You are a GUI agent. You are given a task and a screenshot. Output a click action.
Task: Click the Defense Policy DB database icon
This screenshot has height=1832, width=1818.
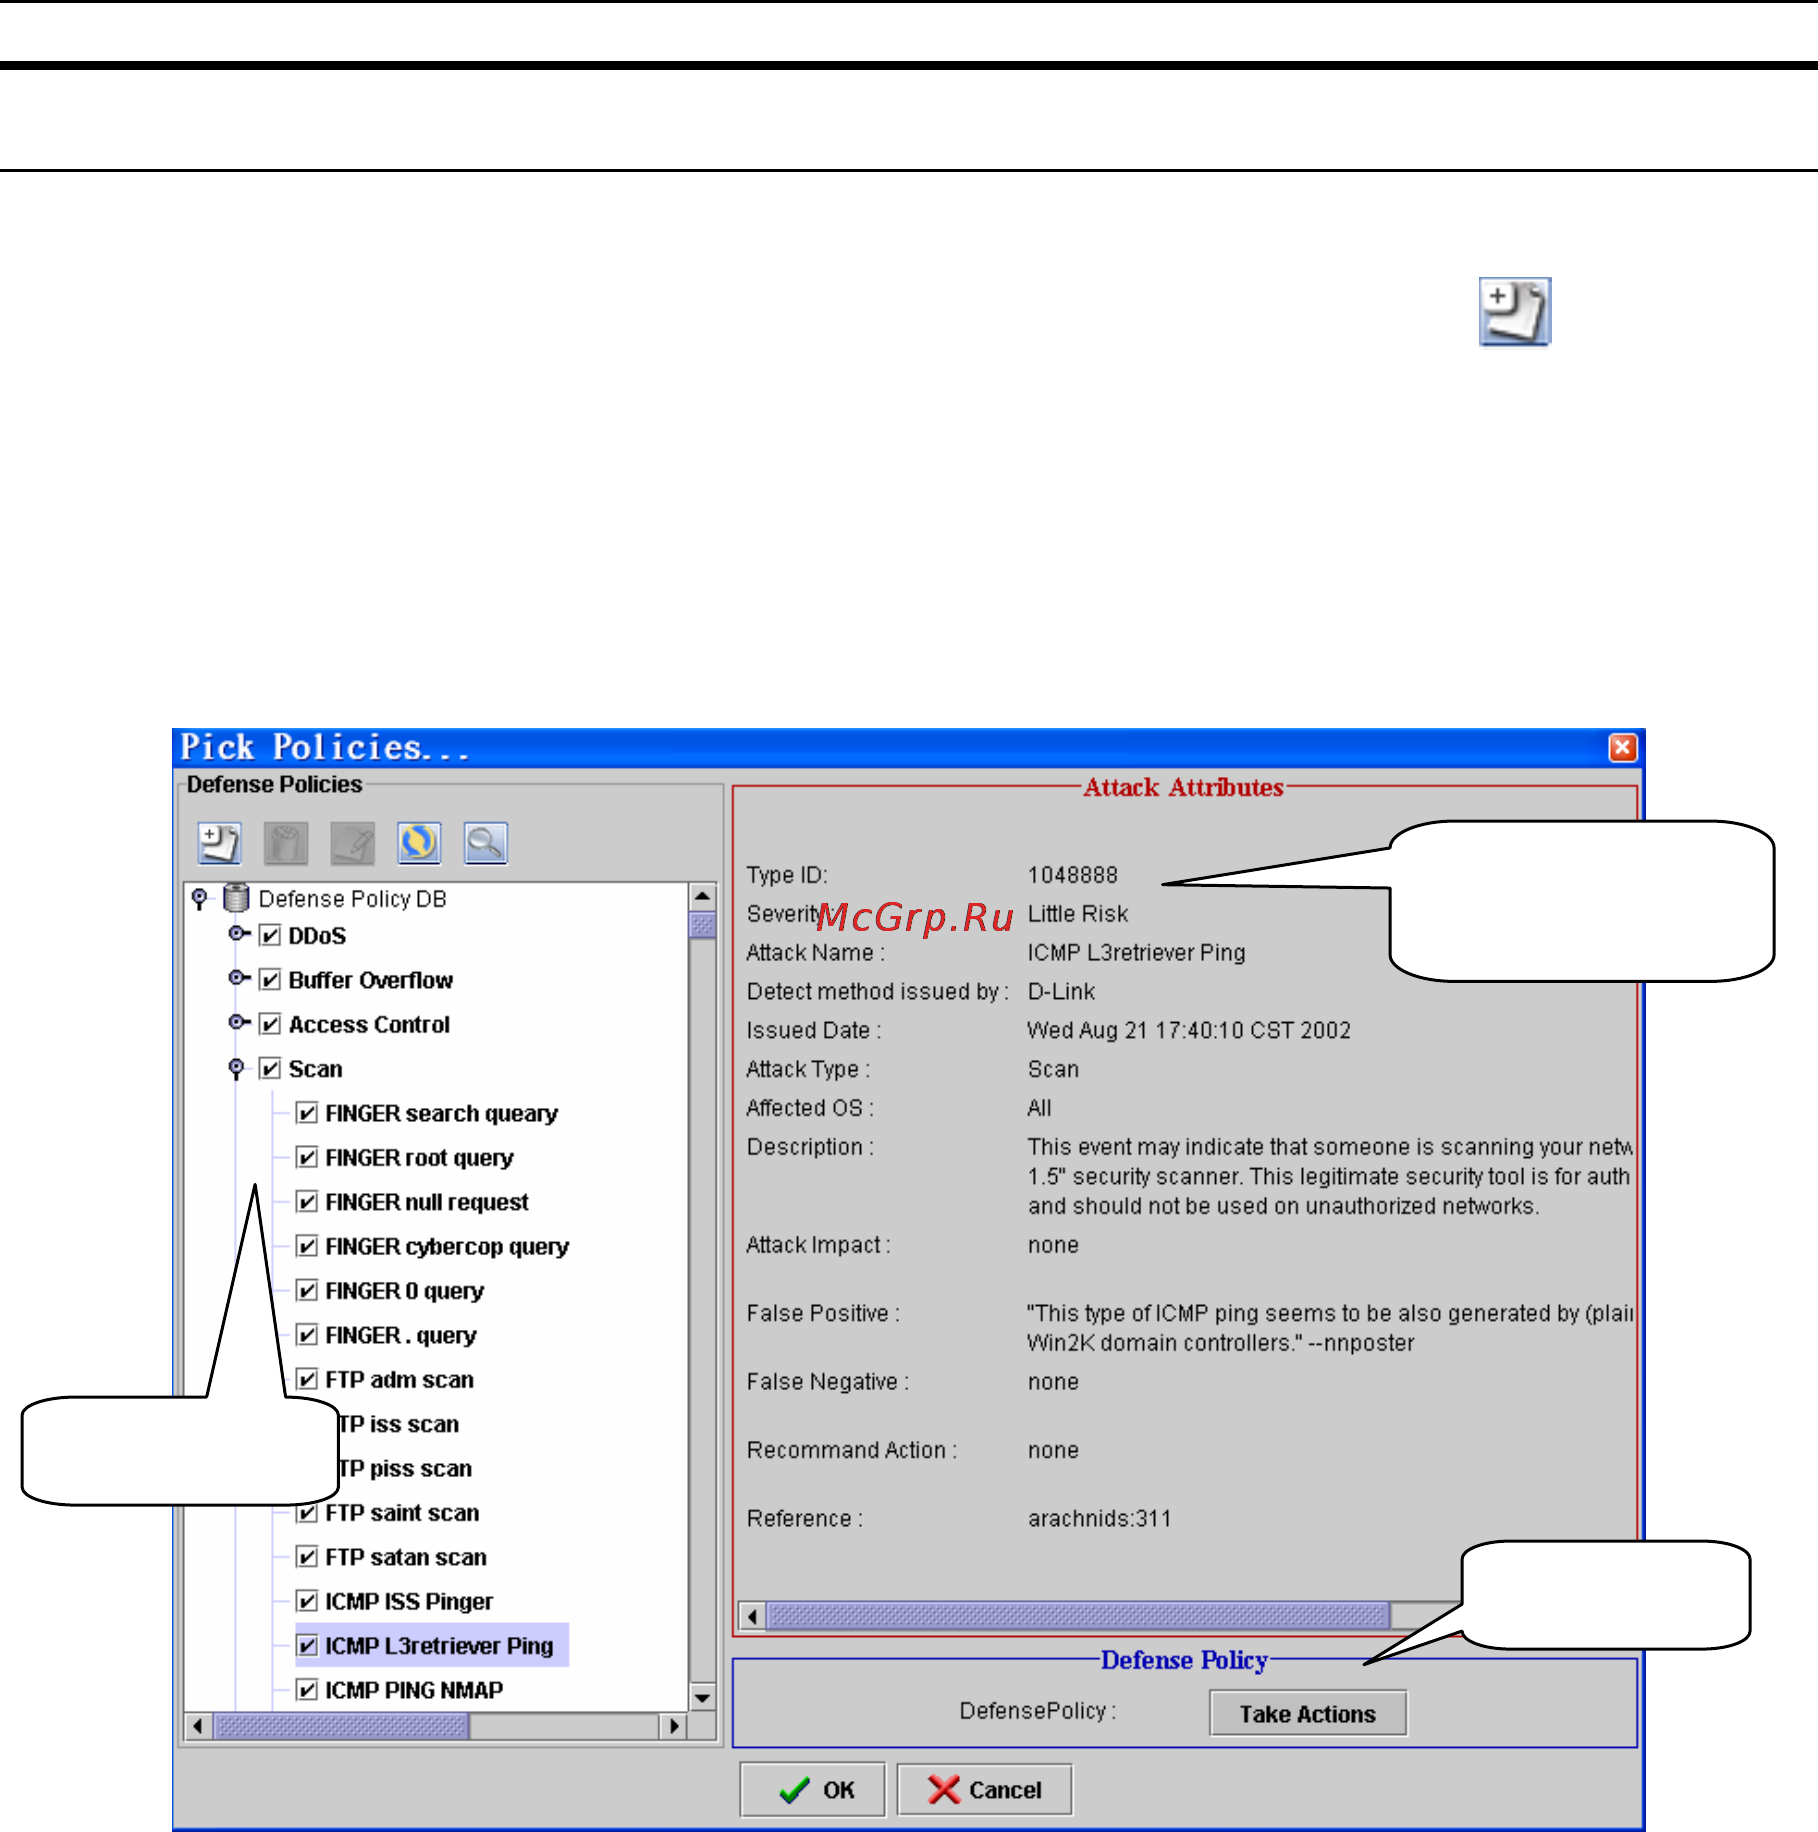click(x=236, y=898)
